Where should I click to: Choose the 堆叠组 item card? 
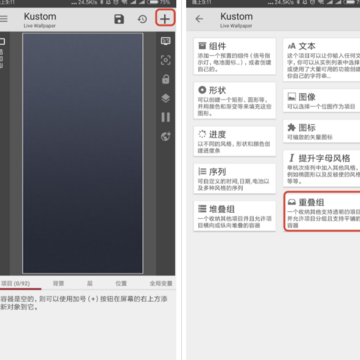pyautogui.click(x=235, y=216)
